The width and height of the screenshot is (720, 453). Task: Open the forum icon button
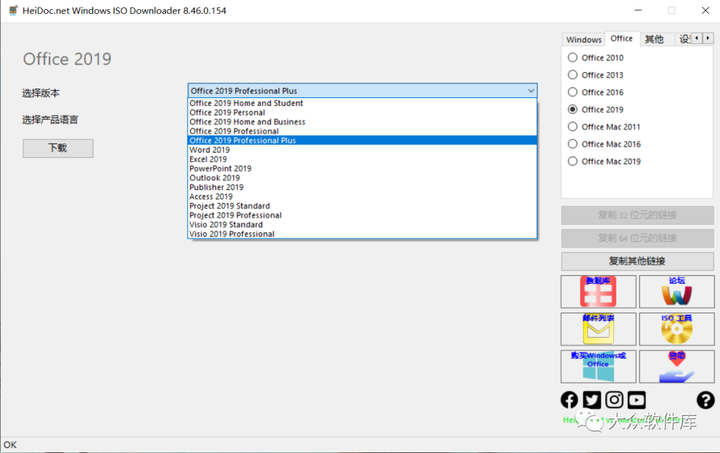click(x=677, y=291)
